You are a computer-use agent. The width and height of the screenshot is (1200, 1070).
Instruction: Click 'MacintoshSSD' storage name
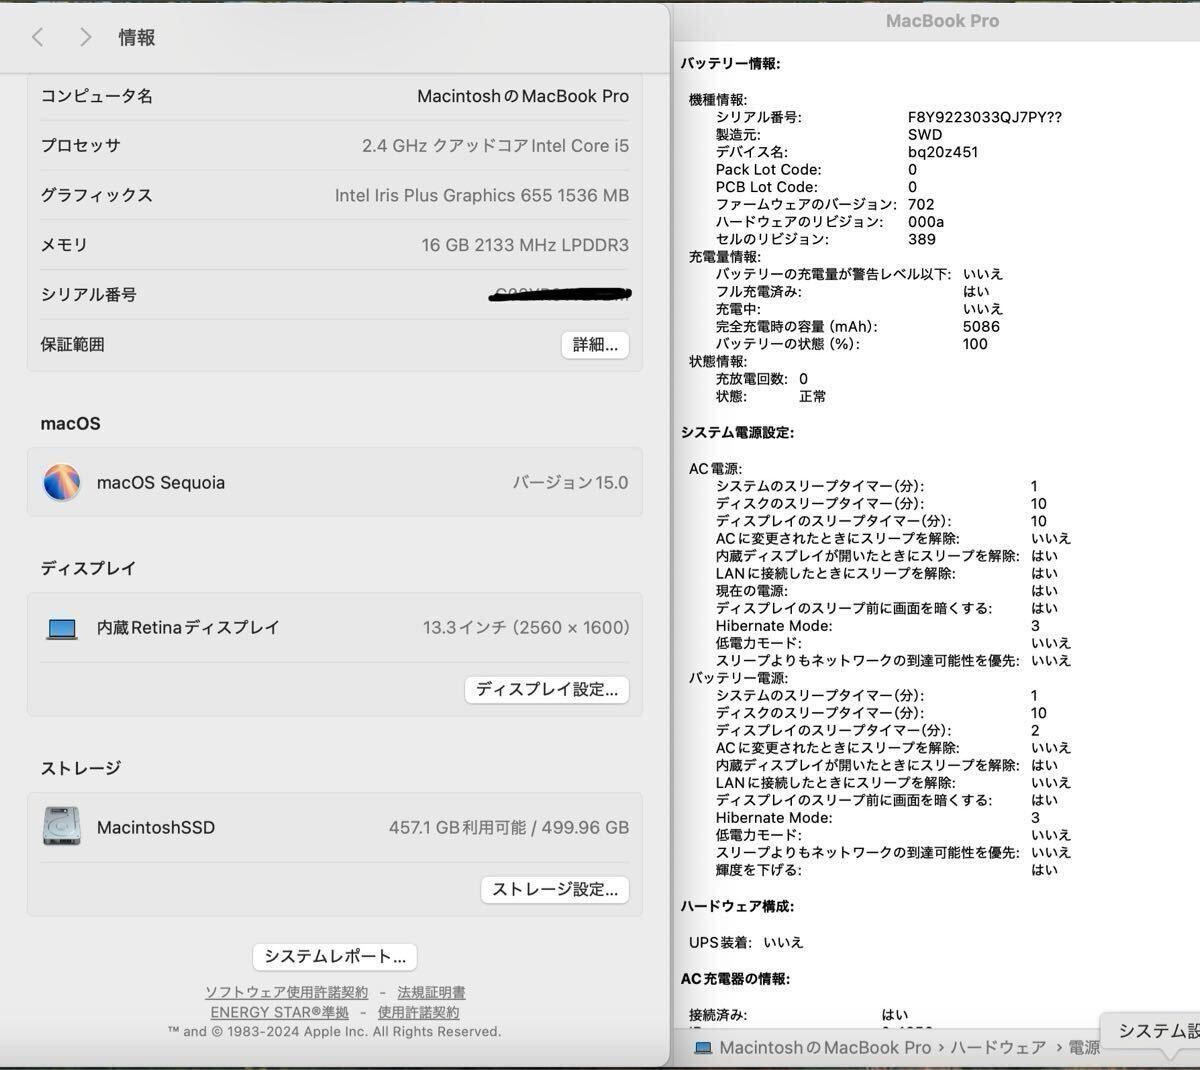tap(156, 827)
